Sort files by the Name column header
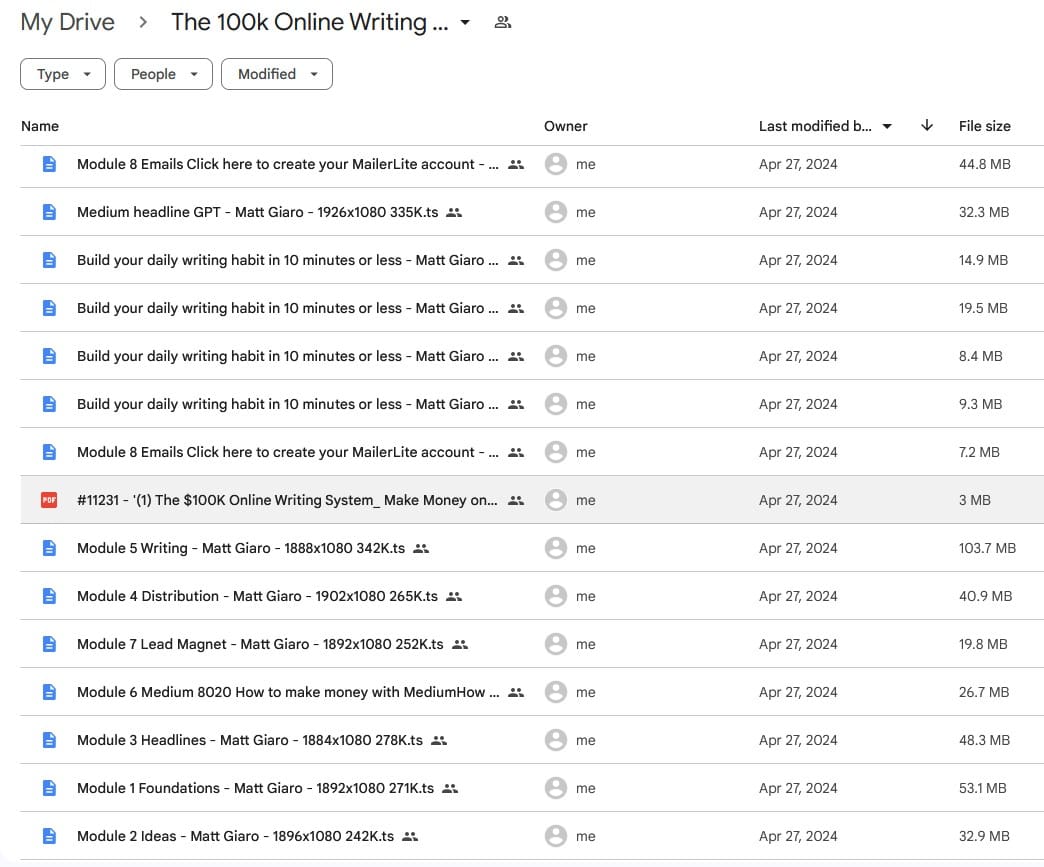Viewport: 1044px width, 867px height. coord(40,126)
